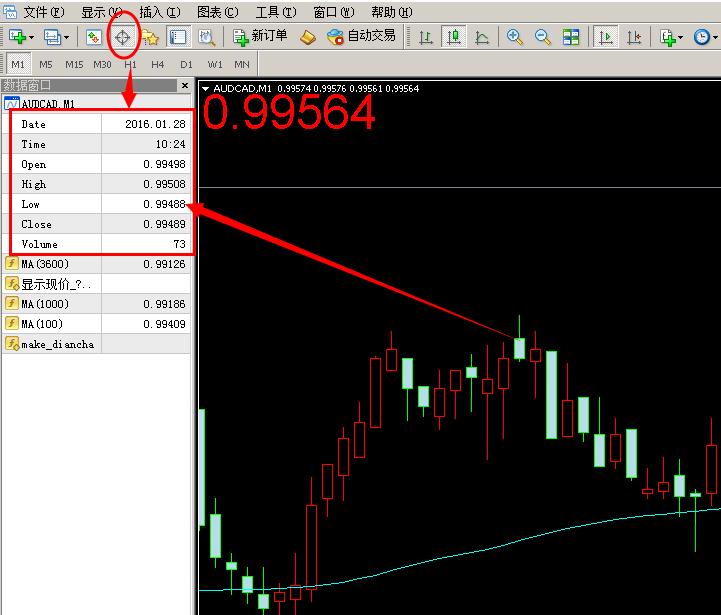Click the 新订单 (New Order) button
The image size is (721, 615).
260,37
